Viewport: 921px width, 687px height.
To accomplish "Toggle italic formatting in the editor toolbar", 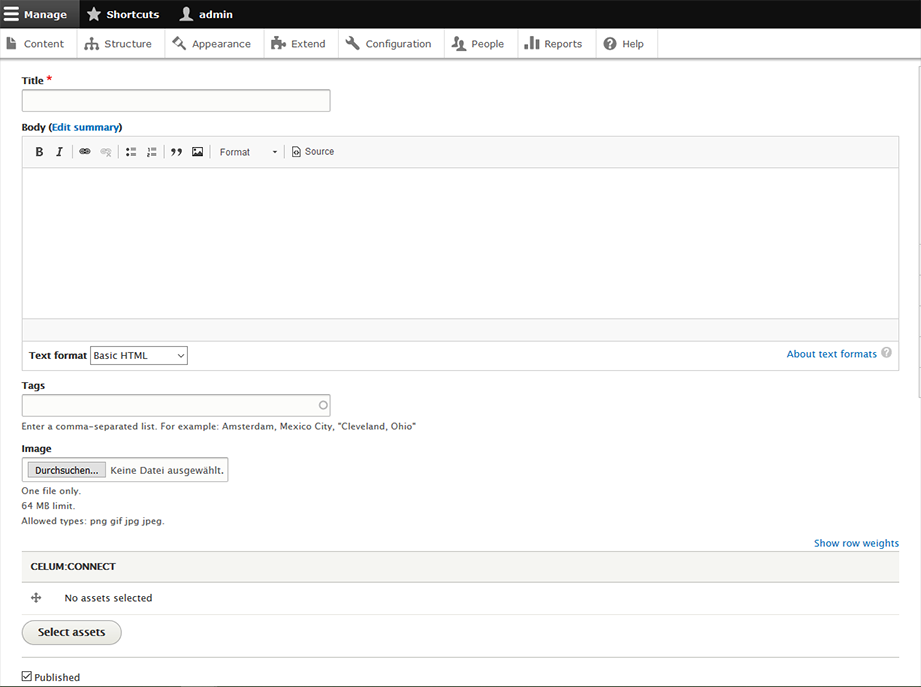I will point(59,152).
